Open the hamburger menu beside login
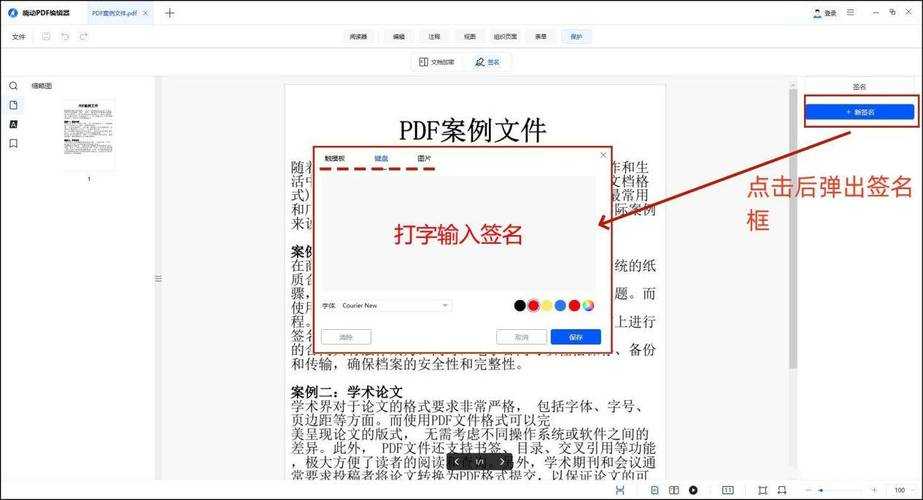This screenshot has height=500, width=923. pos(850,12)
